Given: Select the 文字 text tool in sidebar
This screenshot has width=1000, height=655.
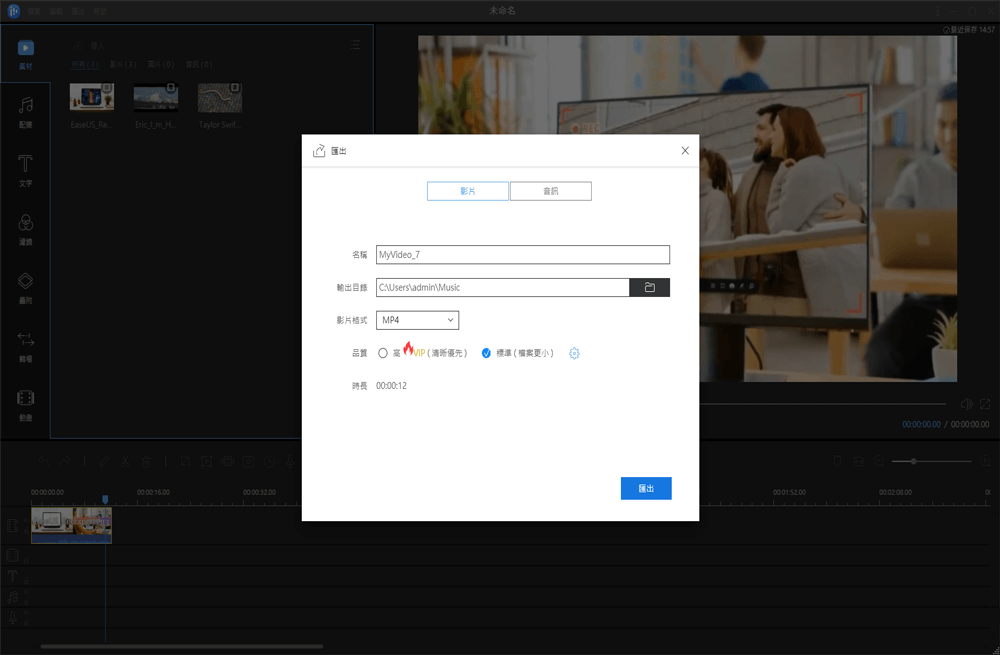Looking at the screenshot, I should point(26,172).
